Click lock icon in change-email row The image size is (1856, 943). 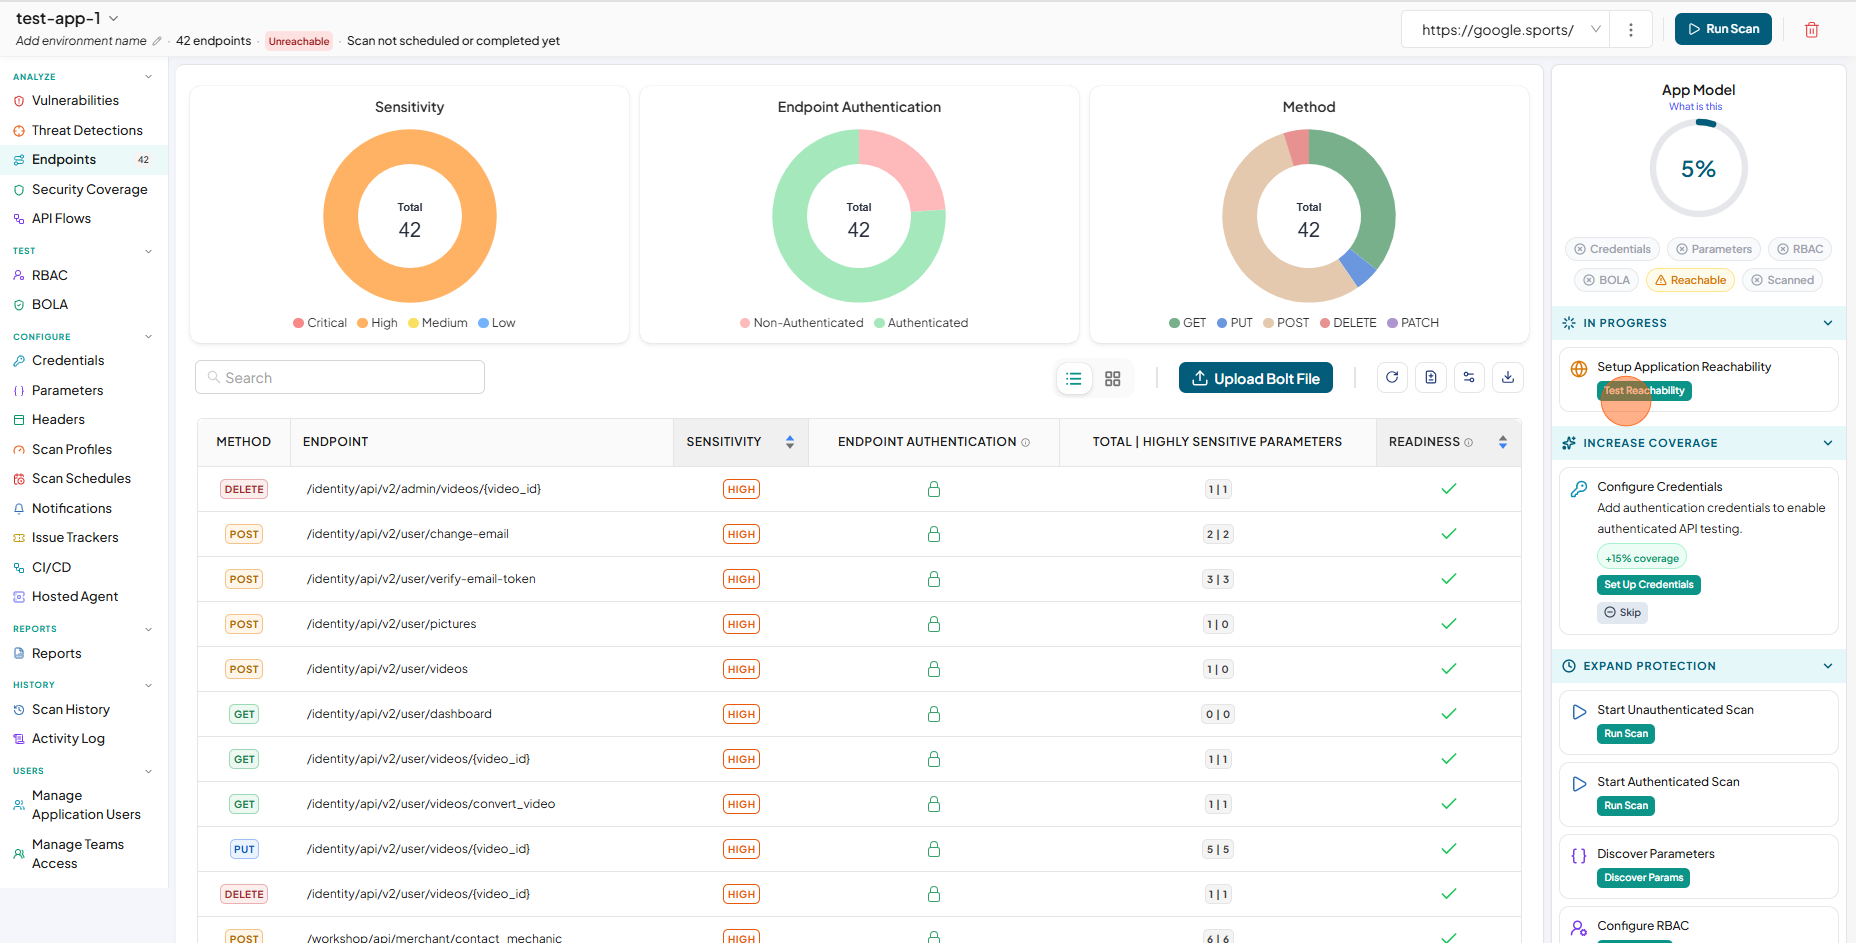coord(934,534)
